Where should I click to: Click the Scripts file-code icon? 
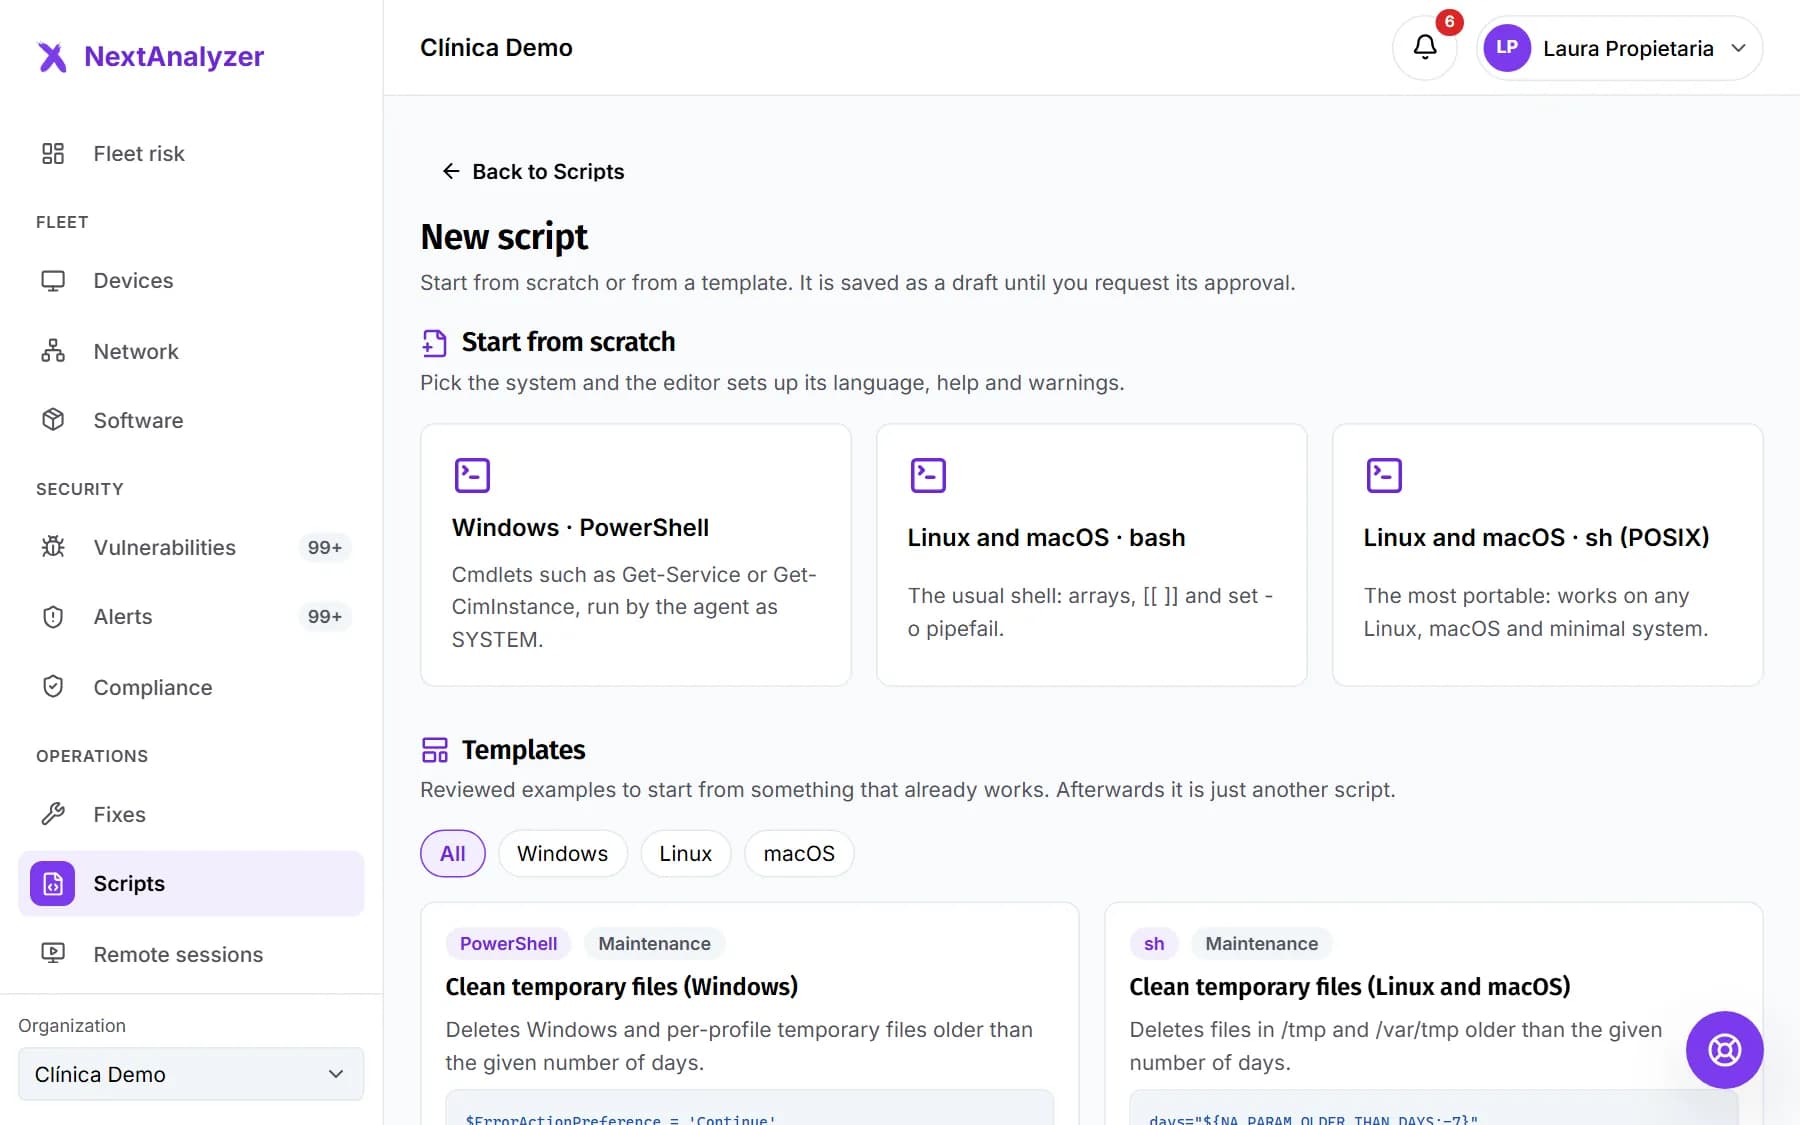[x=53, y=884]
